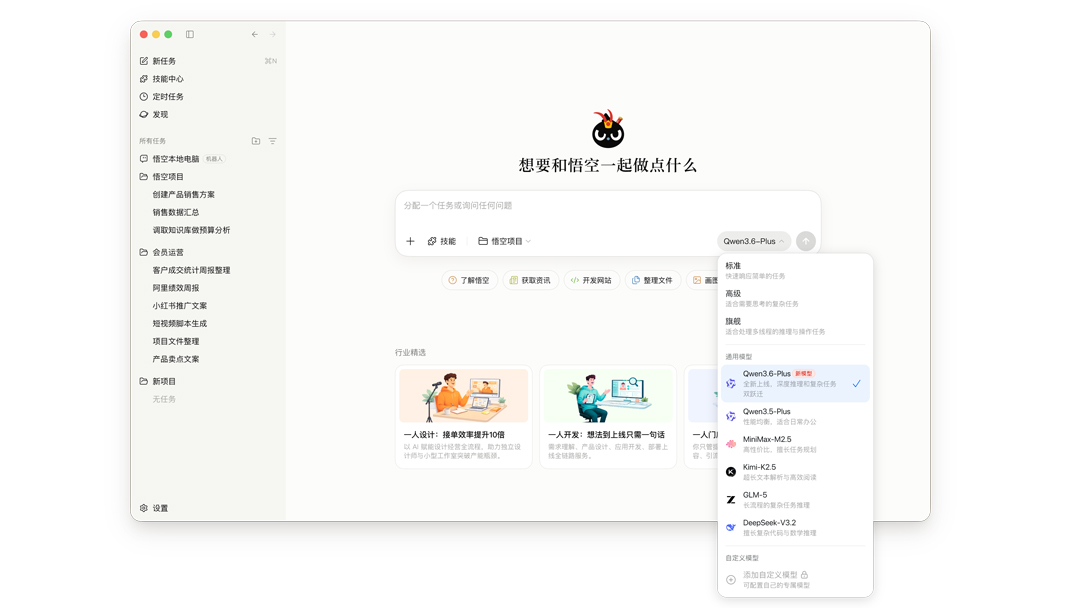Screen dimensions: 1080x608
Task: Expand the 悟空项目 project selector in input box
Action: point(505,241)
